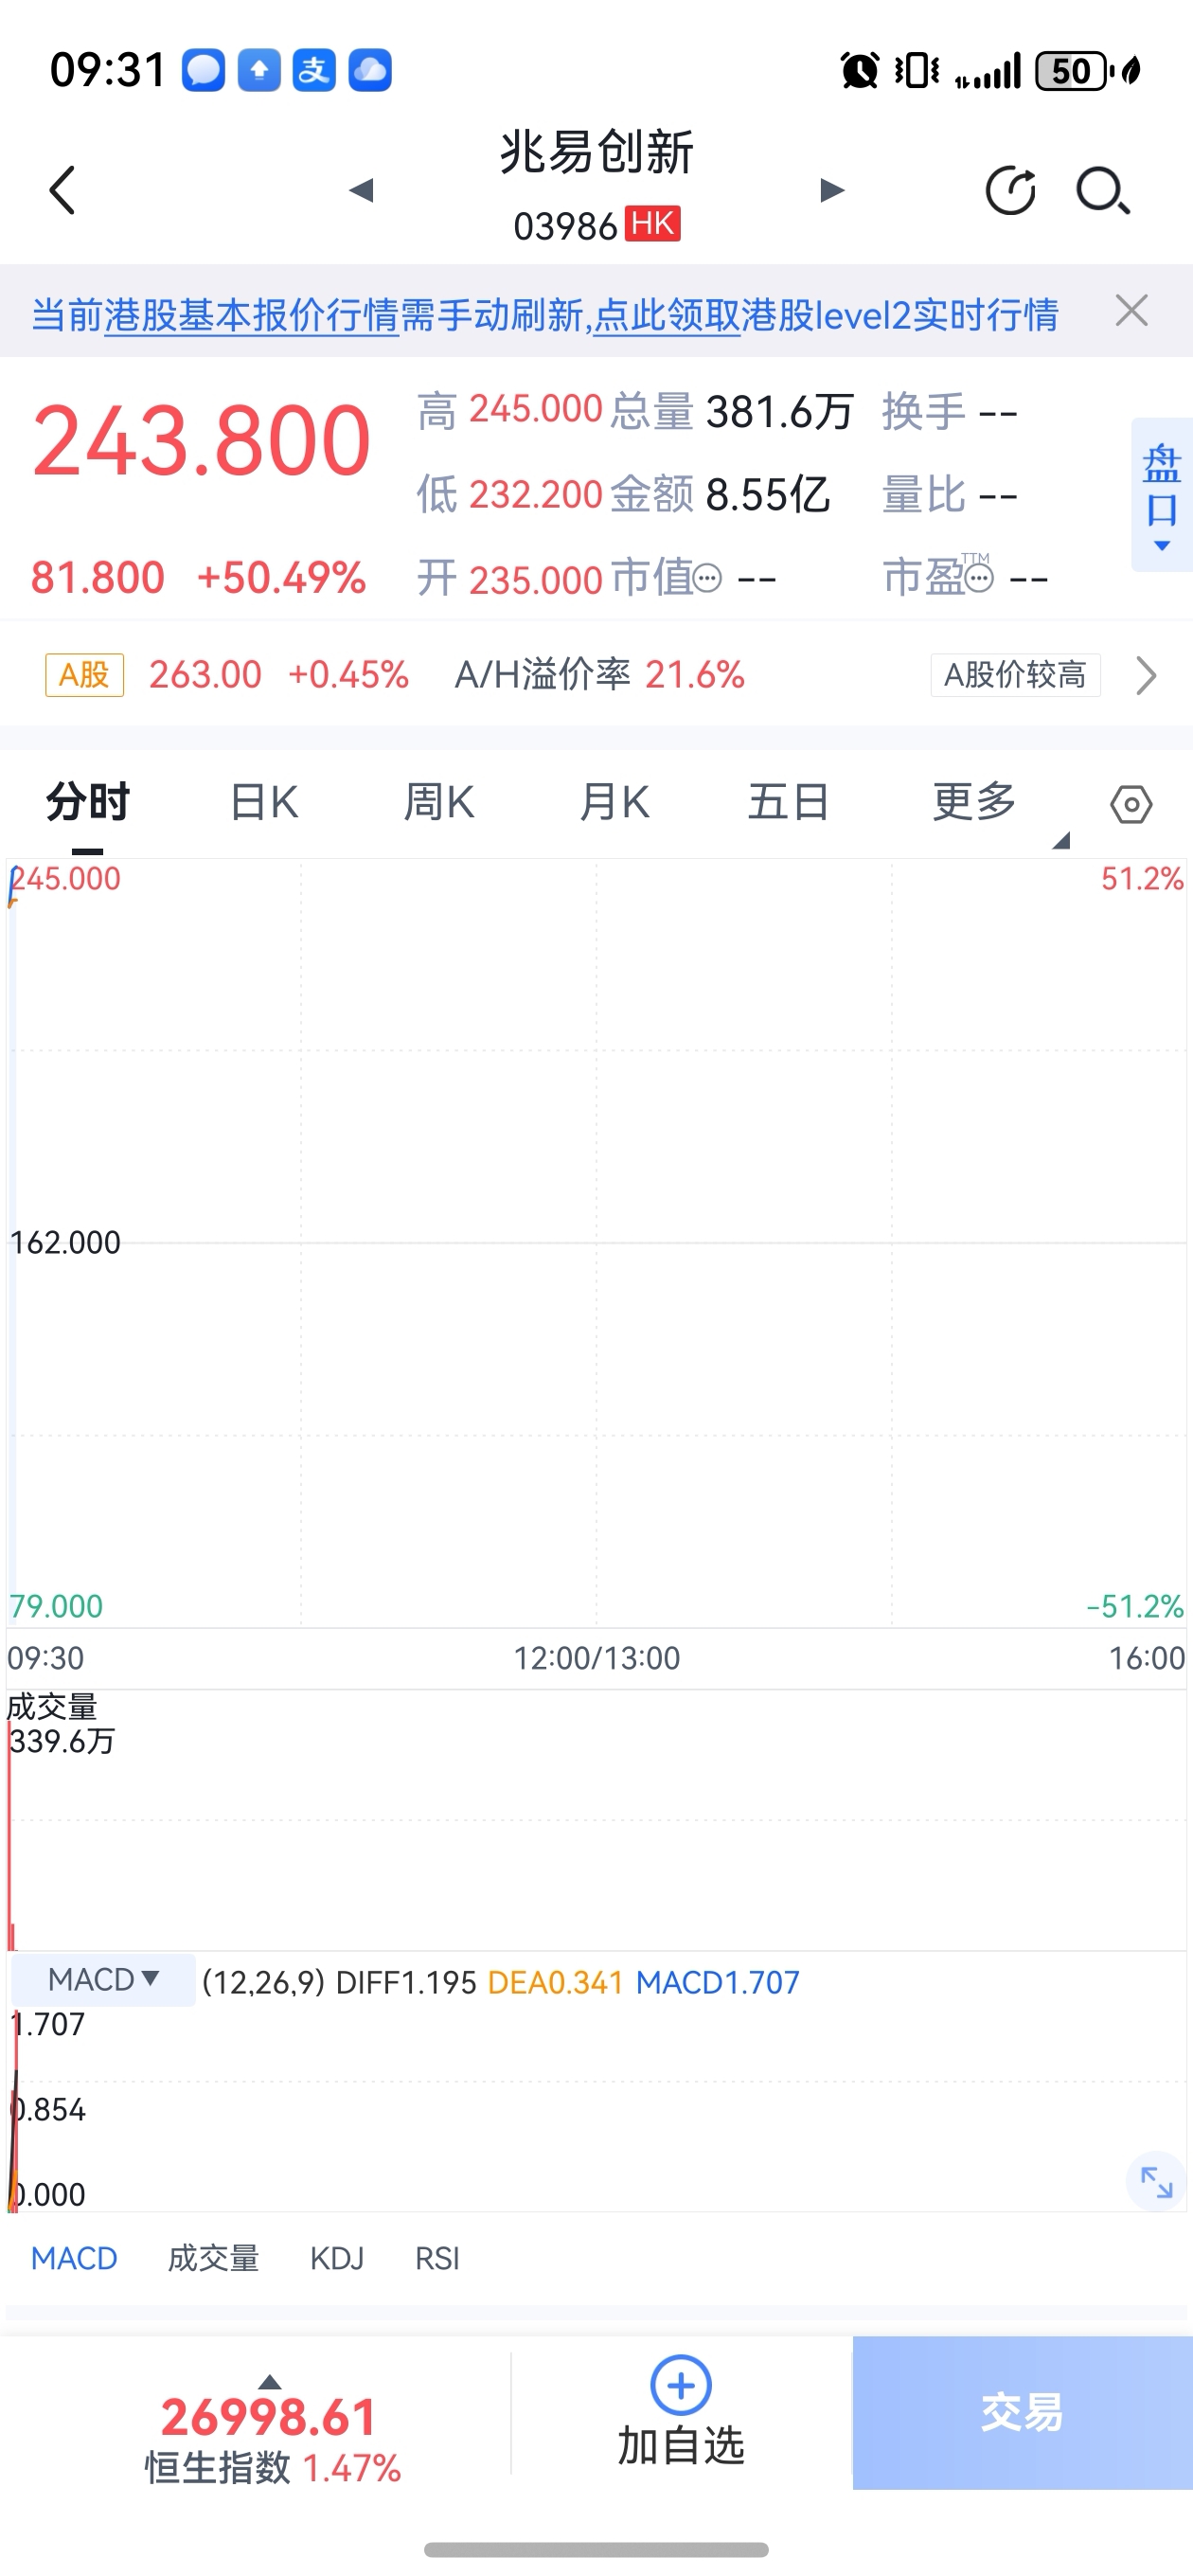This screenshot has width=1193, height=2576.
Task: Select the KDJ indicator
Action: [x=337, y=2259]
